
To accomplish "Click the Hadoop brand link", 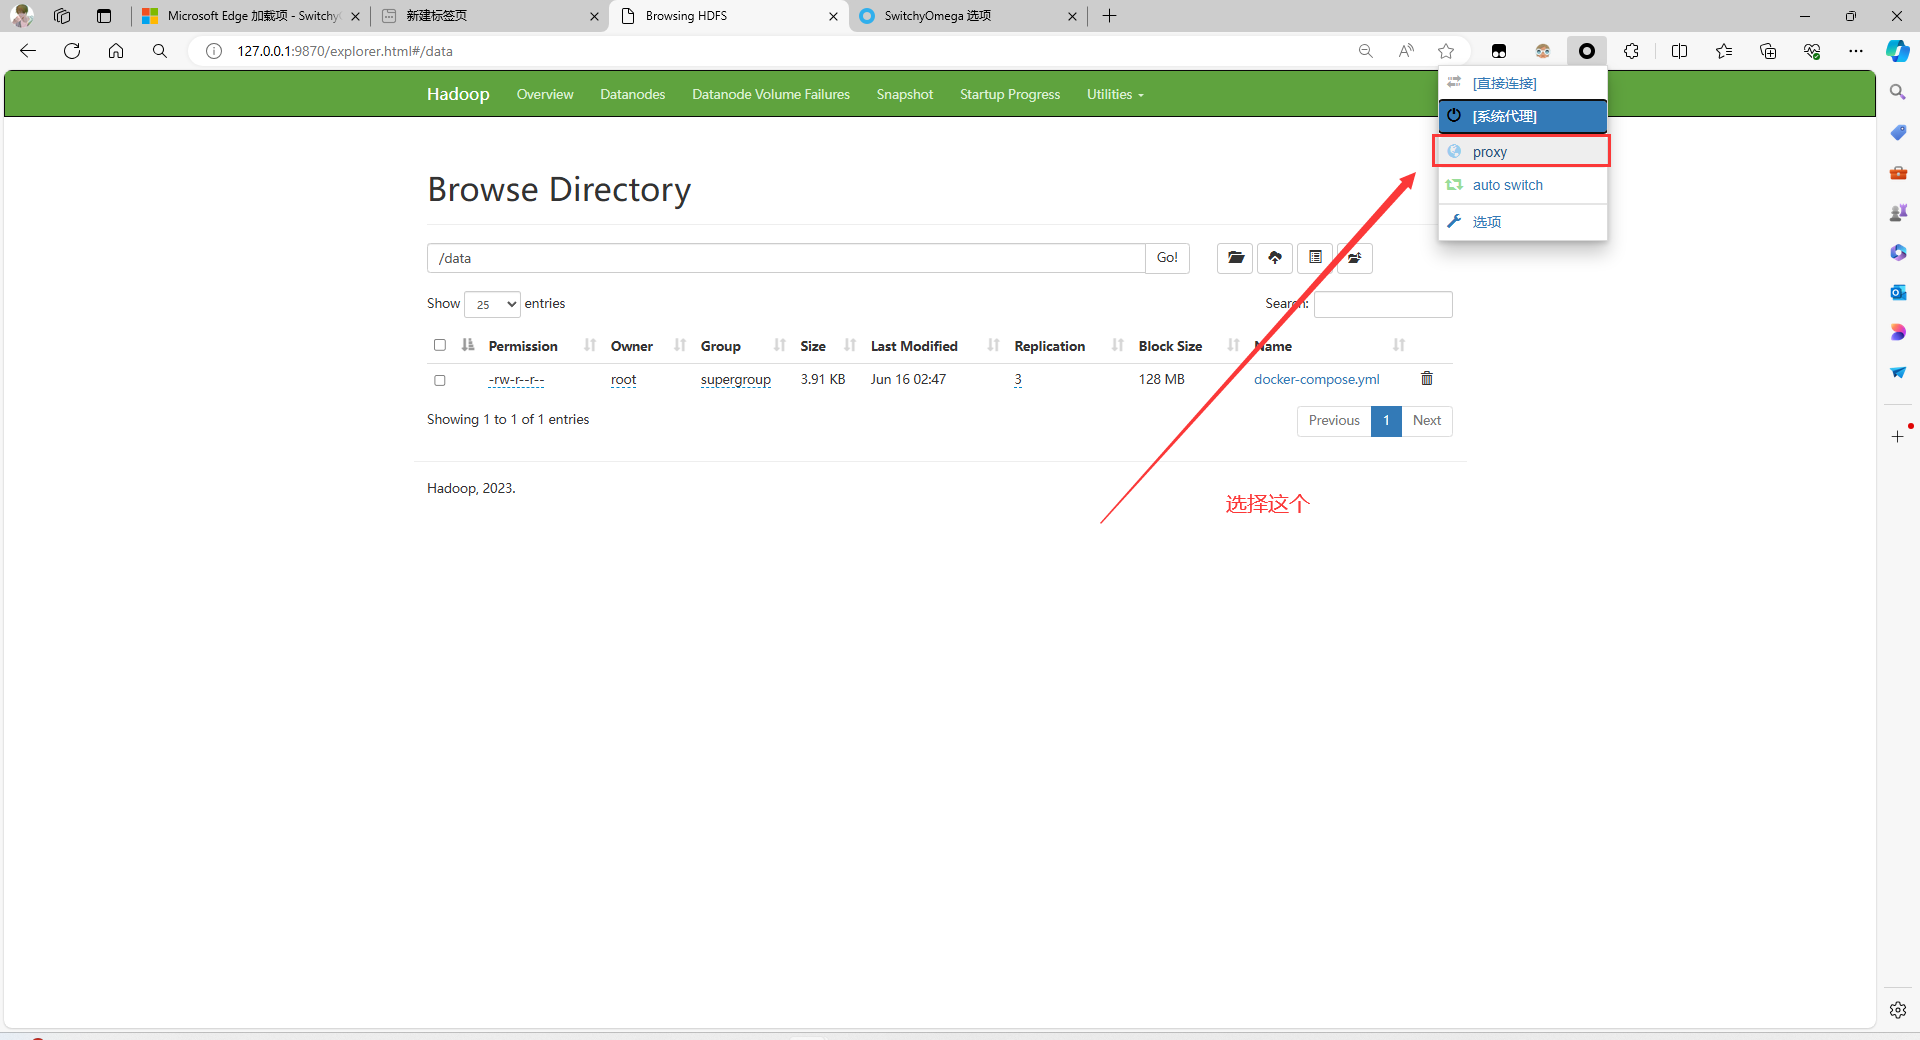I will pyautogui.click(x=458, y=94).
